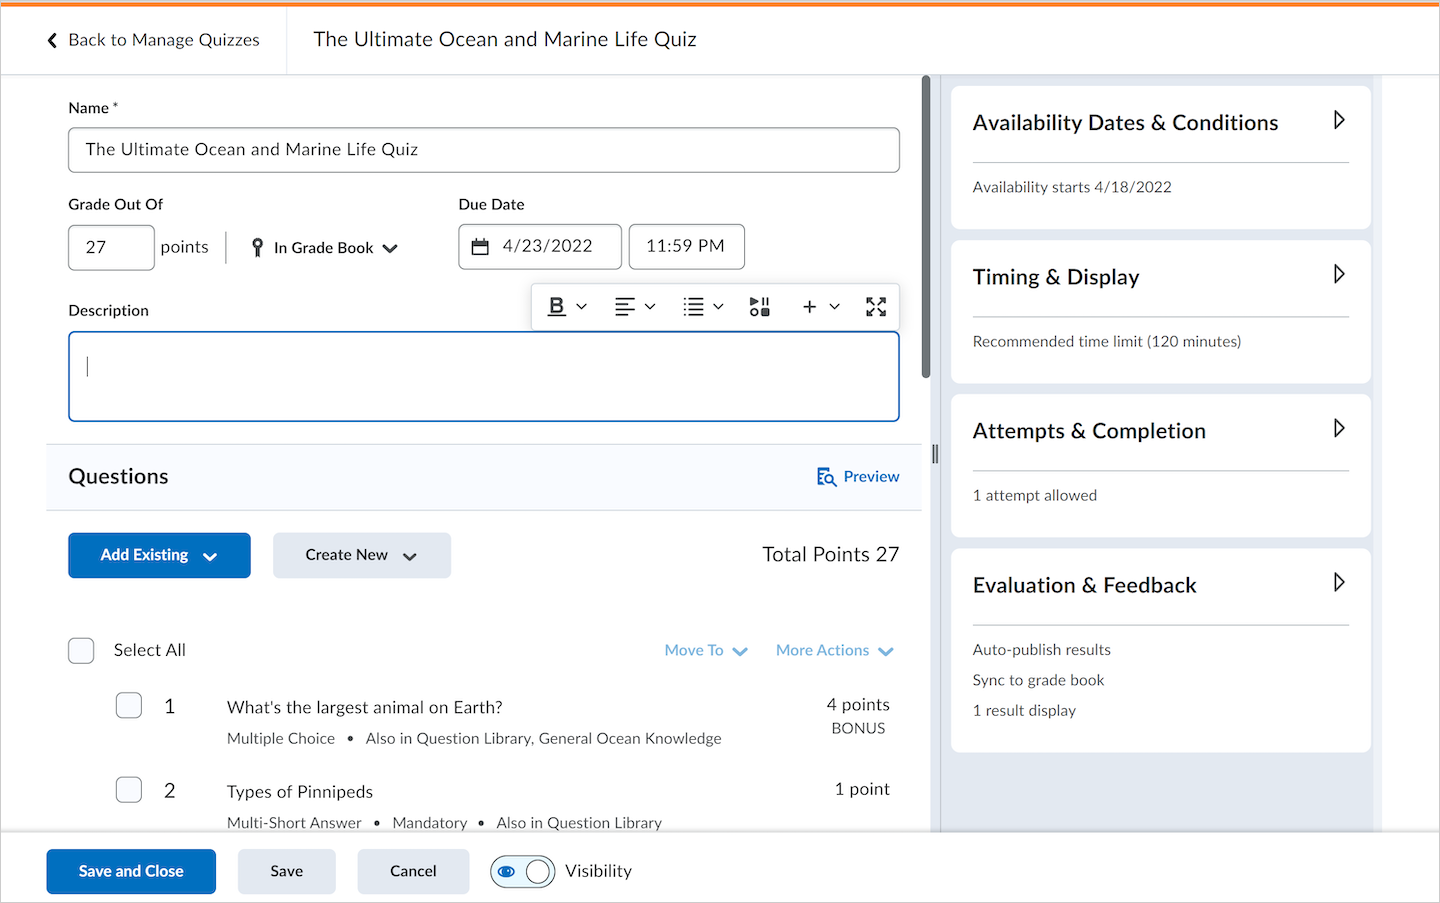The height and width of the screenshot is (903, 1440).
Task: Open the 'Types of Pinnipeds' question
Action: coord(300,792)
